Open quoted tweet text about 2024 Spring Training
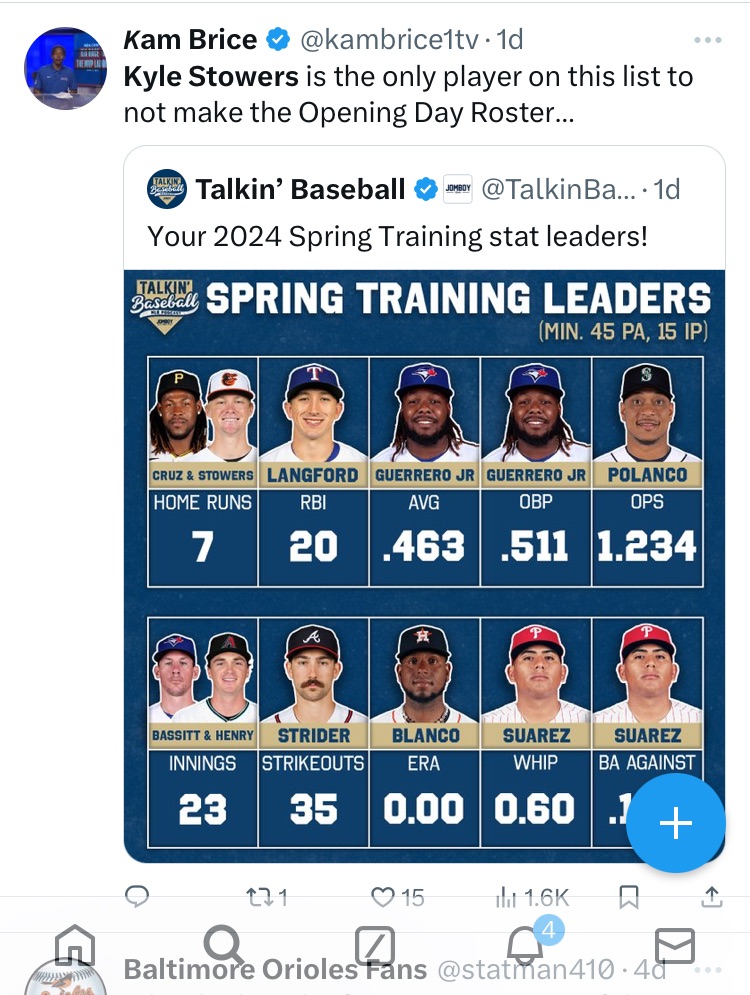The height and width of the screenshot is (995, 750). (397, 236)
